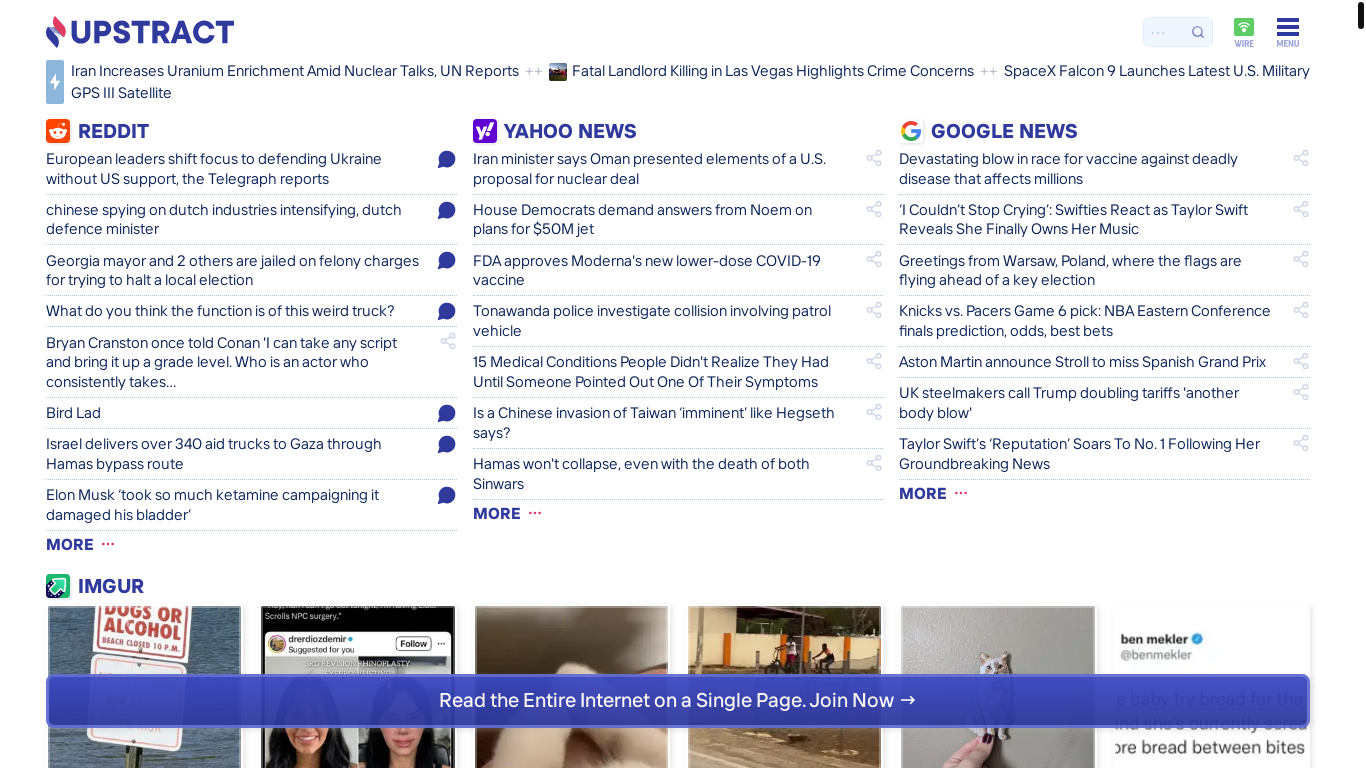Open Imgur thumbnail with rhinoplasty Instagram post

(358, 687)
